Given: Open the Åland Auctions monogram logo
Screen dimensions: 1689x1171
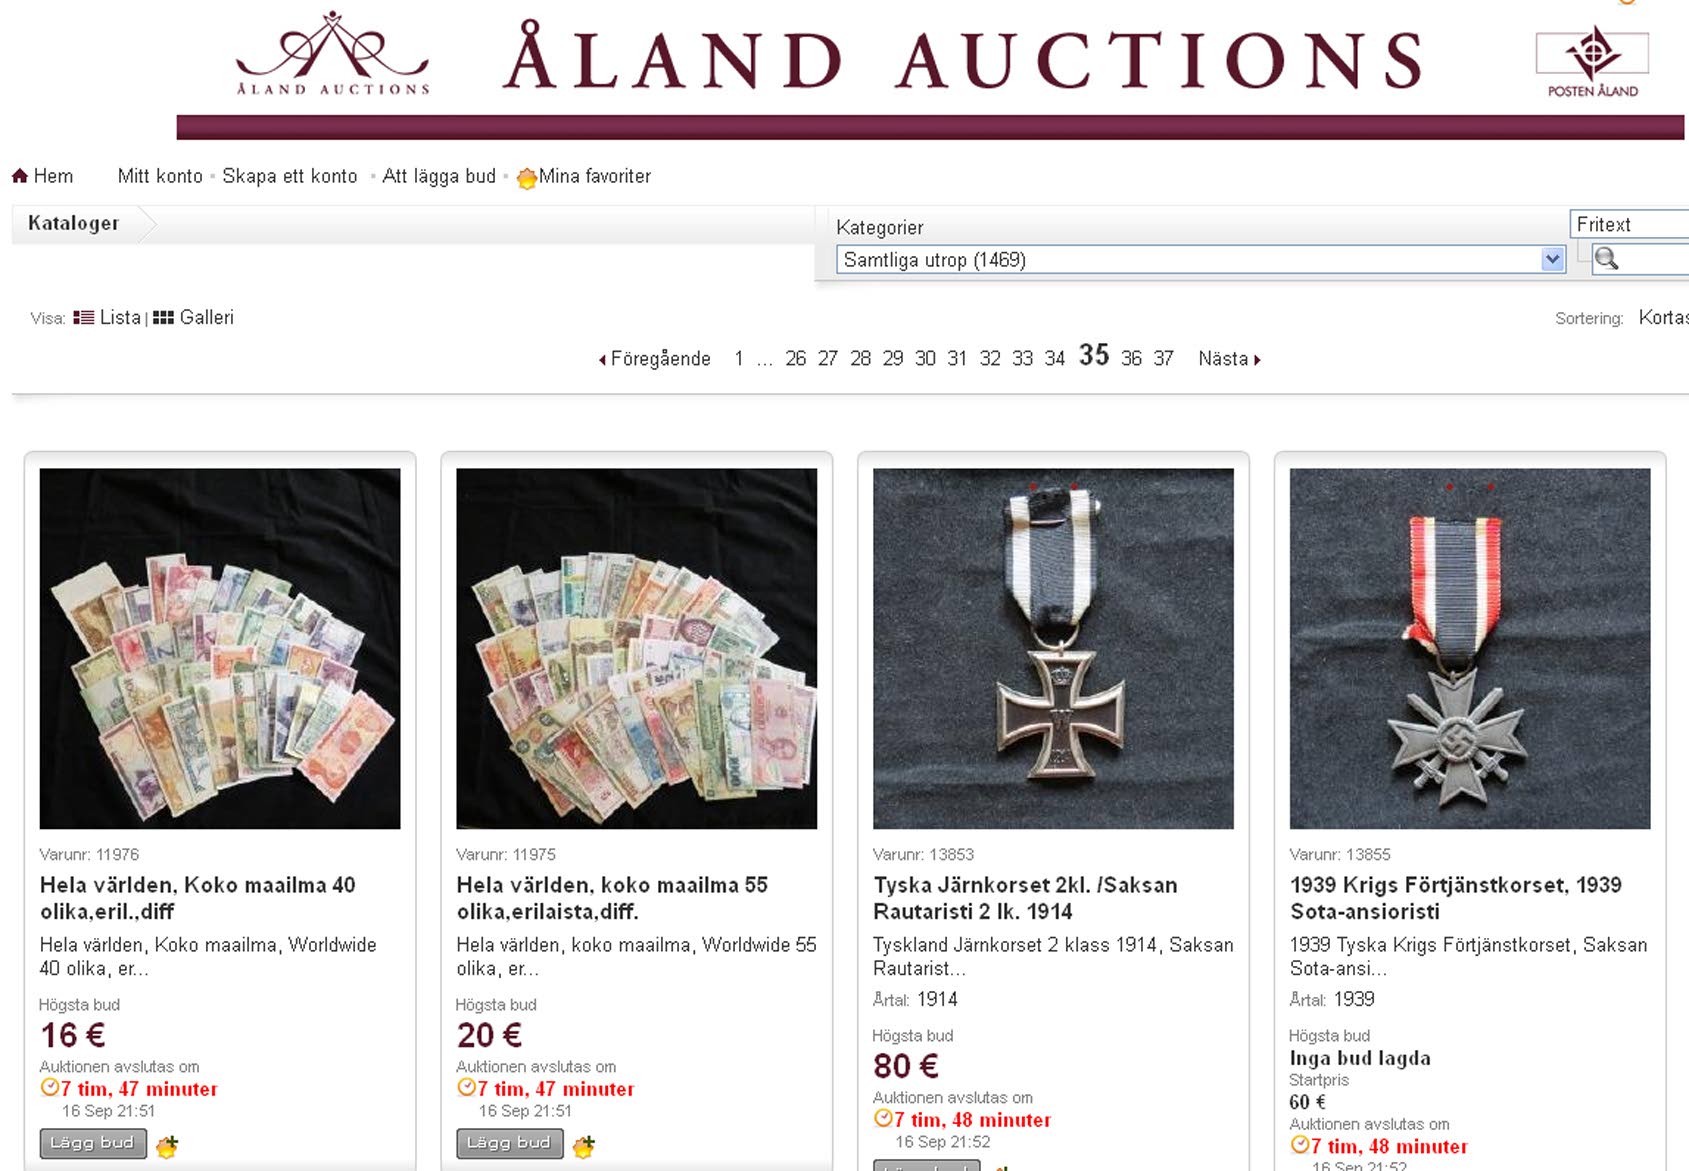Looking at the screenshot, I should [x=333, y=54].
